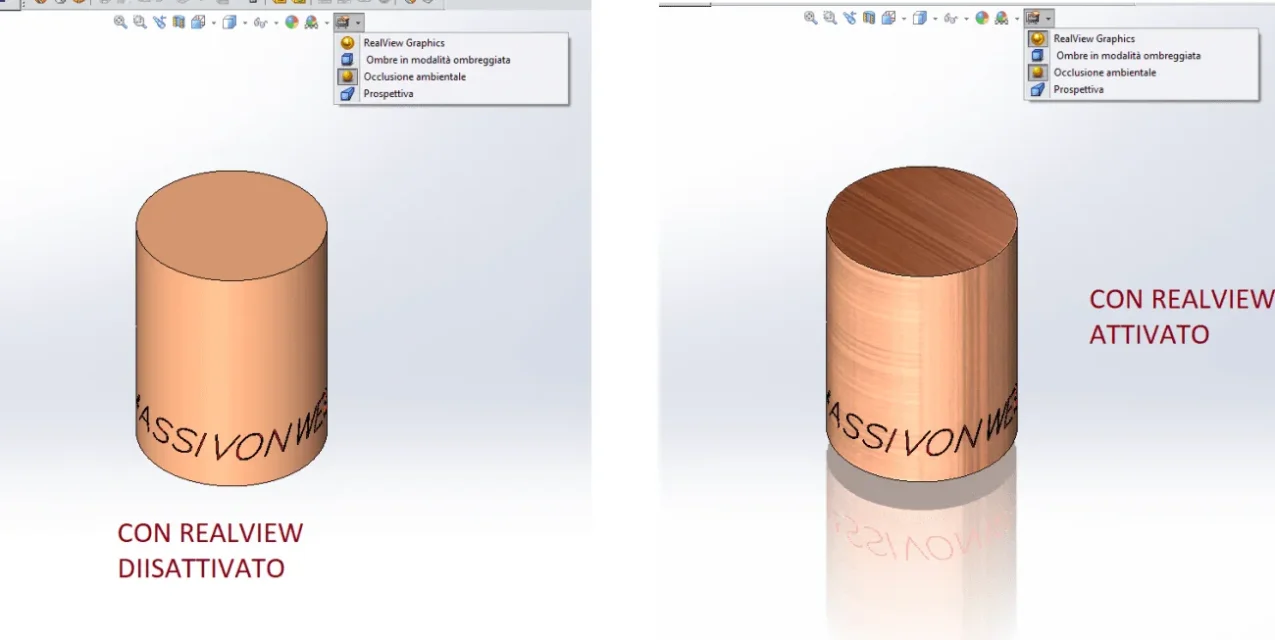Click Section View in RealView-disattivato screenshot
The height and width of the screenshot is (640, 1275).
179,22
